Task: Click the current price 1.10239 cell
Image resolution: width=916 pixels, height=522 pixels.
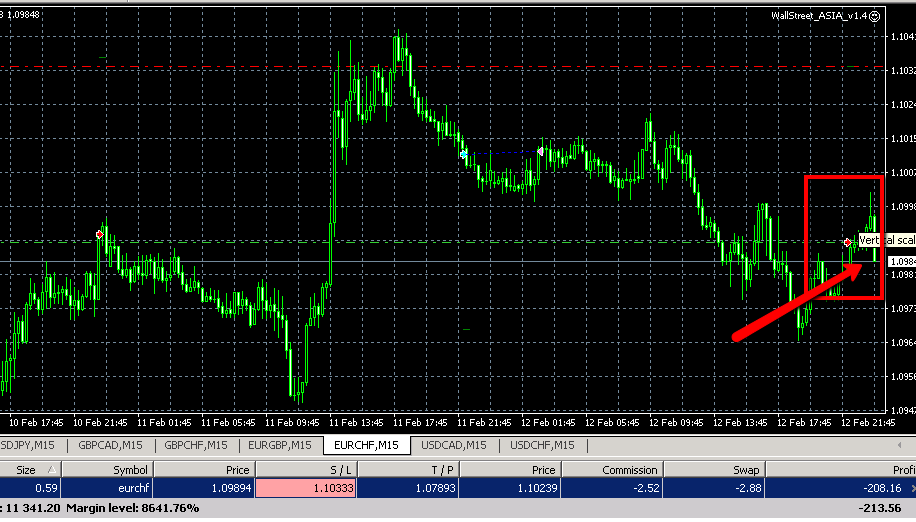Action: (x=510, y=488)
